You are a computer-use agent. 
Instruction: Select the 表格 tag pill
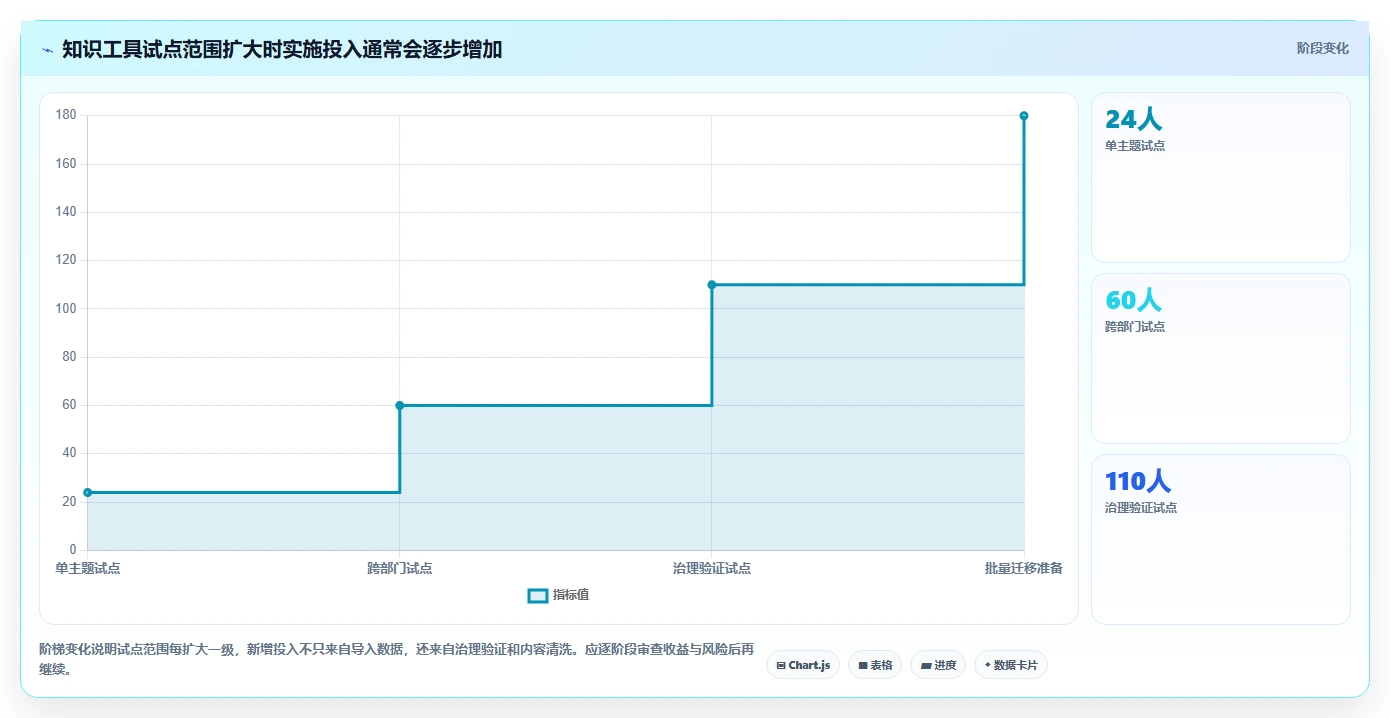click(875, 665)
